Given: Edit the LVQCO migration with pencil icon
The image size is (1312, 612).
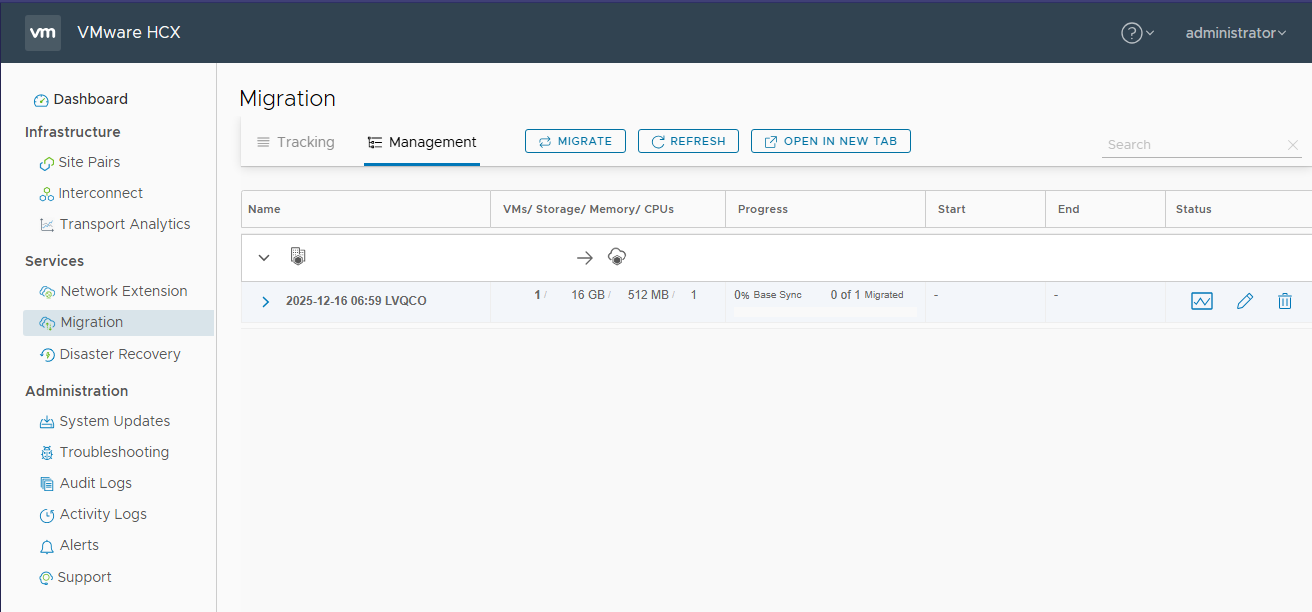Looking at the screenshot, I should (1245, 301).
